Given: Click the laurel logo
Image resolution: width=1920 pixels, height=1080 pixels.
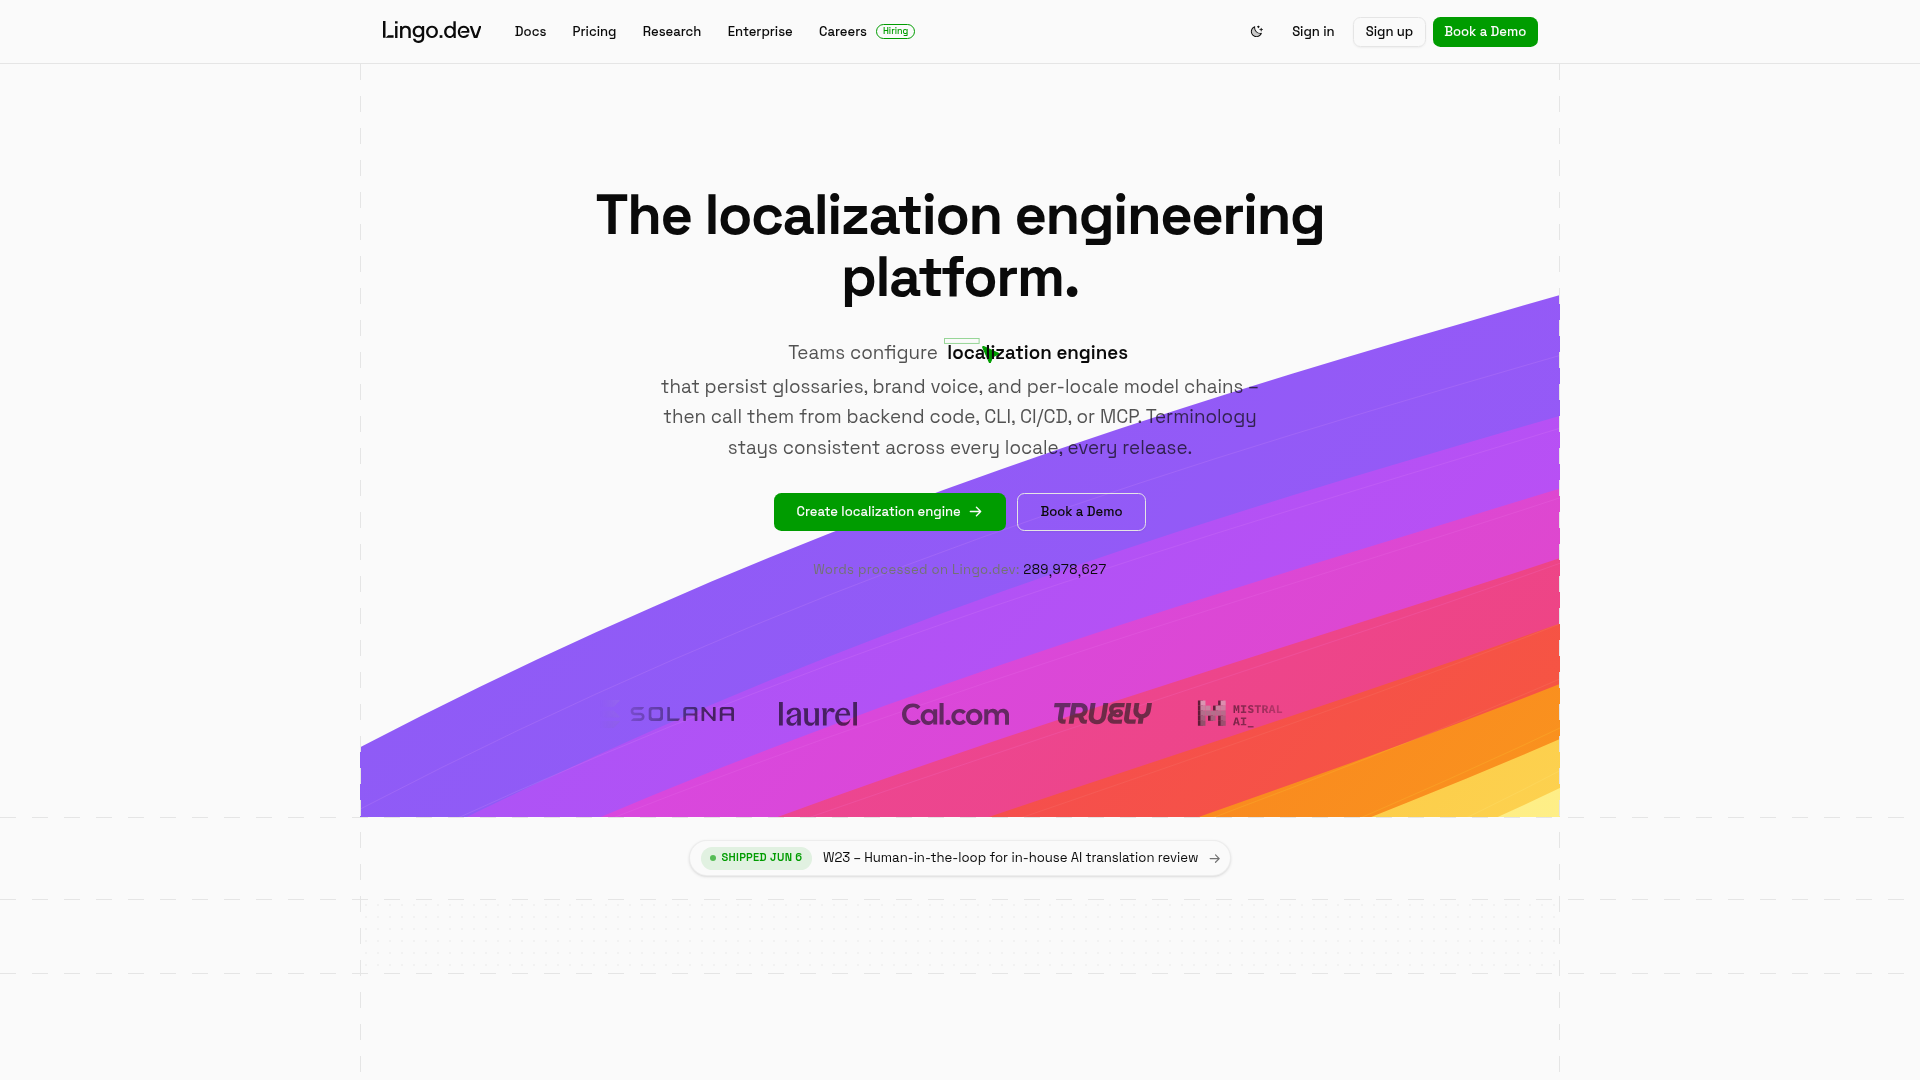Looking at the screenshot, I should pyautogui.click(x=818, y=714).
